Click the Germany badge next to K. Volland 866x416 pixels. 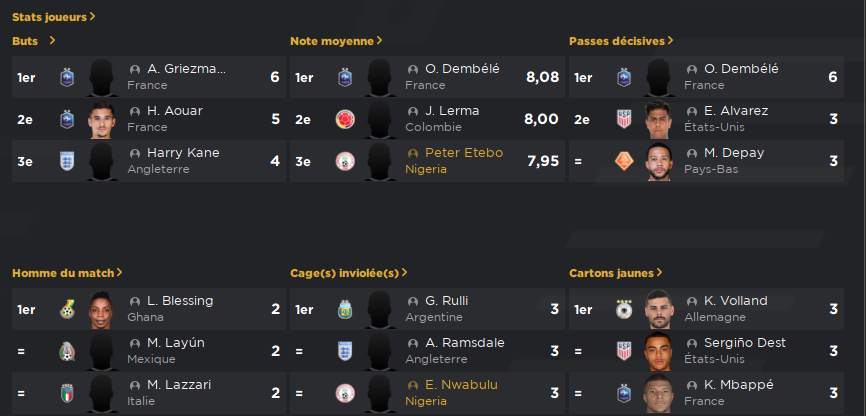point(624,309)
